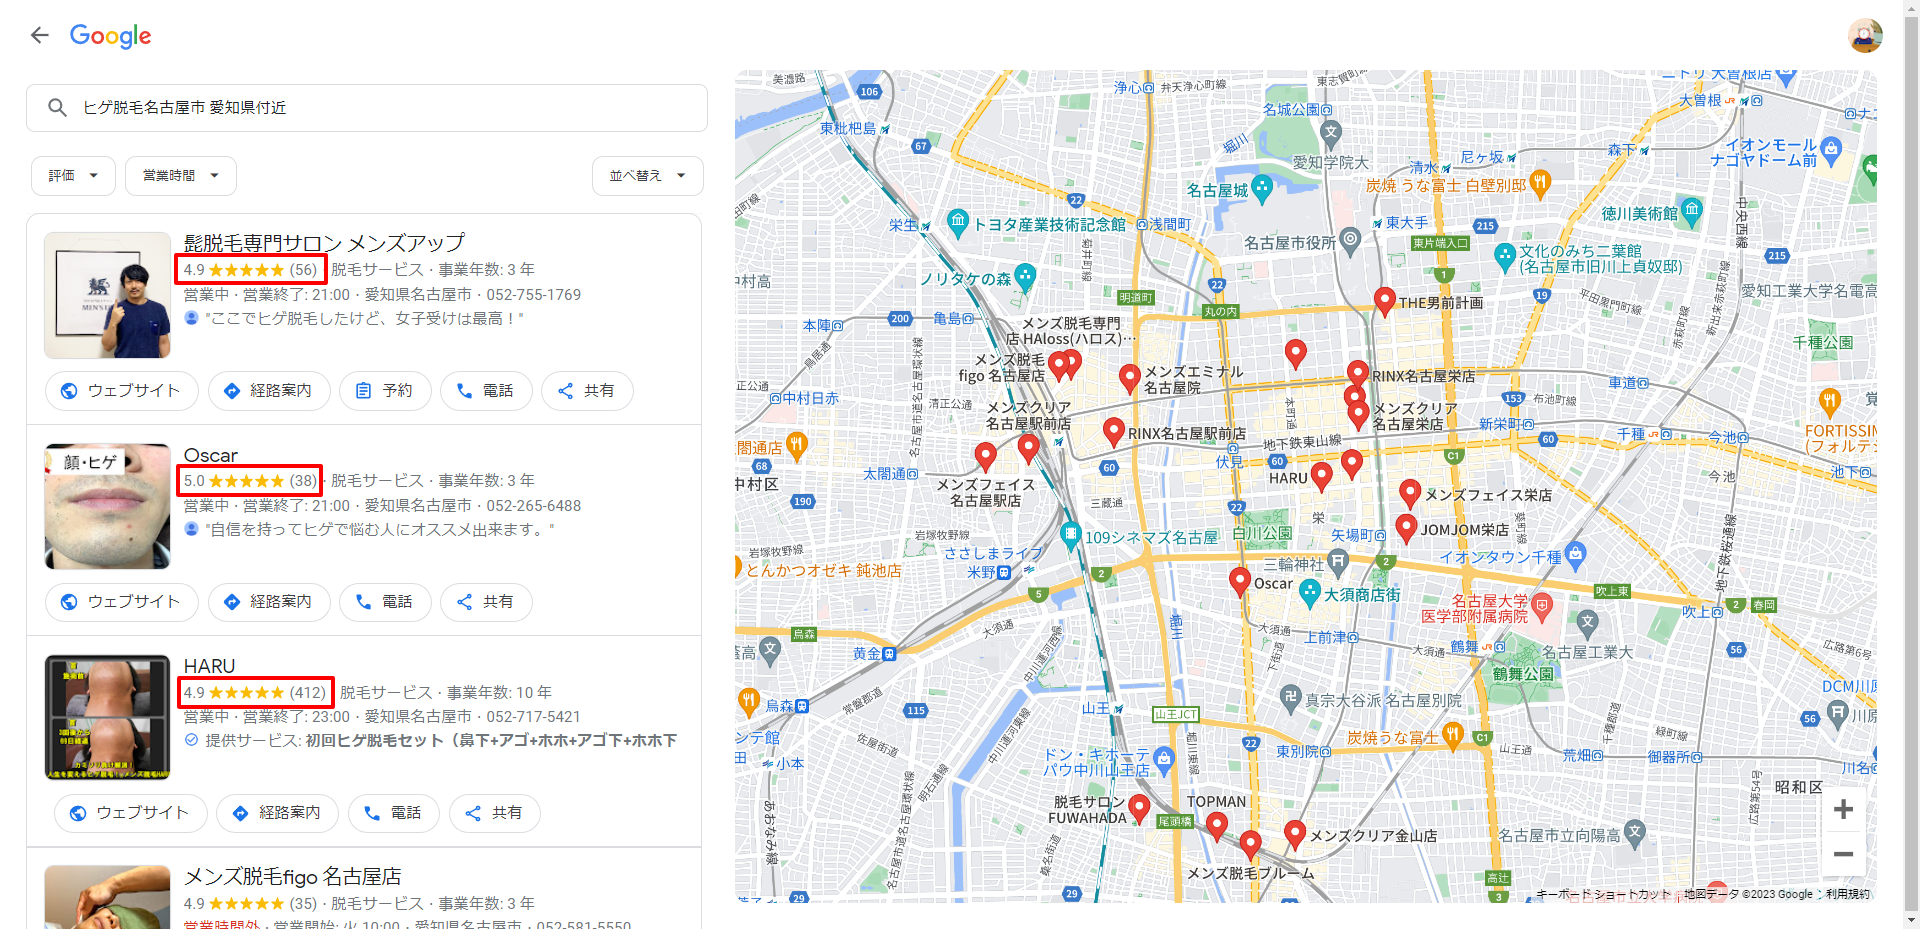Expand the 営業時間 hours filter
Screen dimensions: 1920x929
(x=181, y=176)
